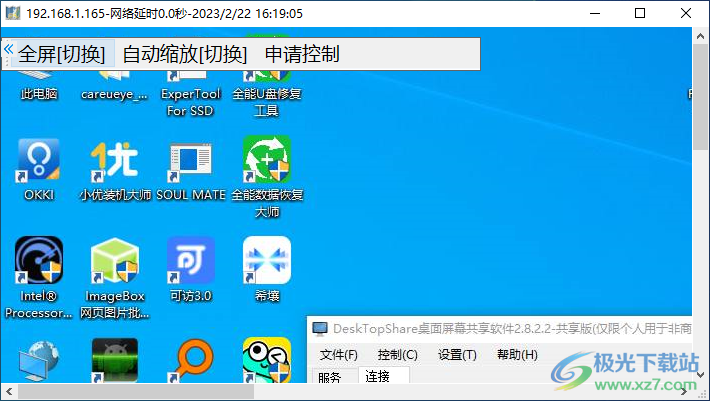The width and height of the screenshot is (710, 401).
Task: Select the careueye_ icon label
Action: (115, 94)
